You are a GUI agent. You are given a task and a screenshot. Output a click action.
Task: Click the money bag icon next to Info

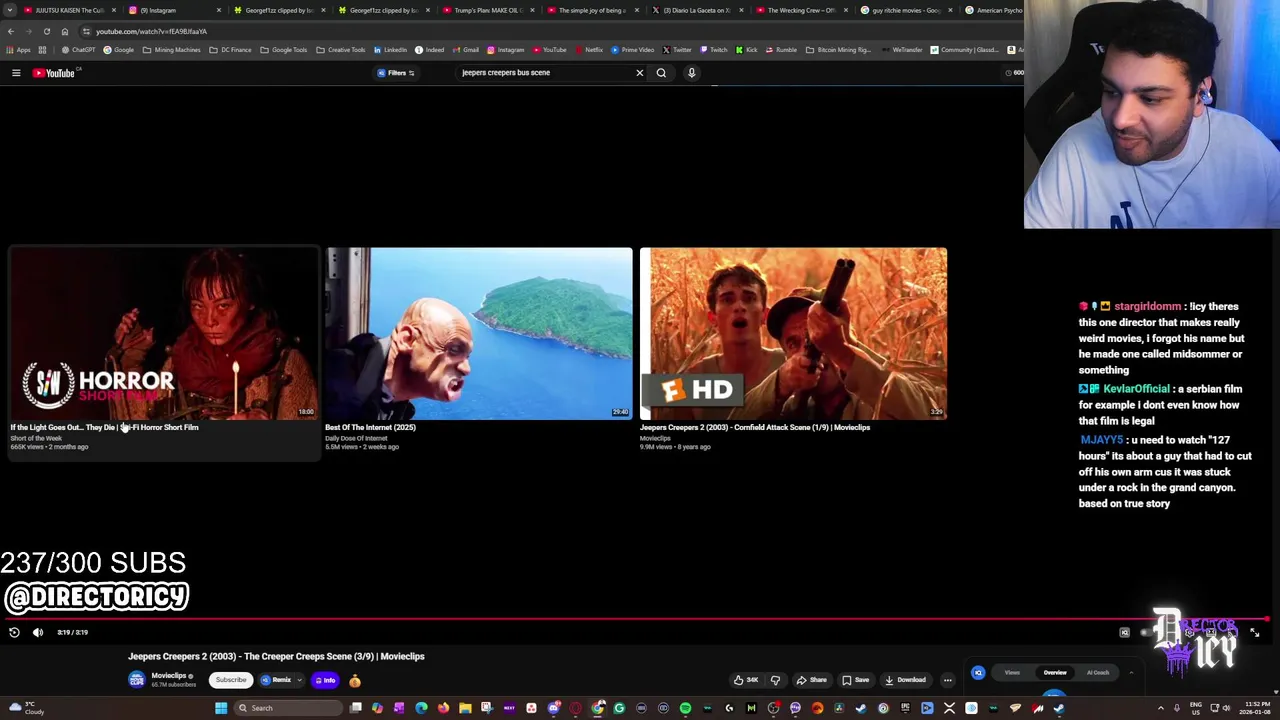click(354, 680)
